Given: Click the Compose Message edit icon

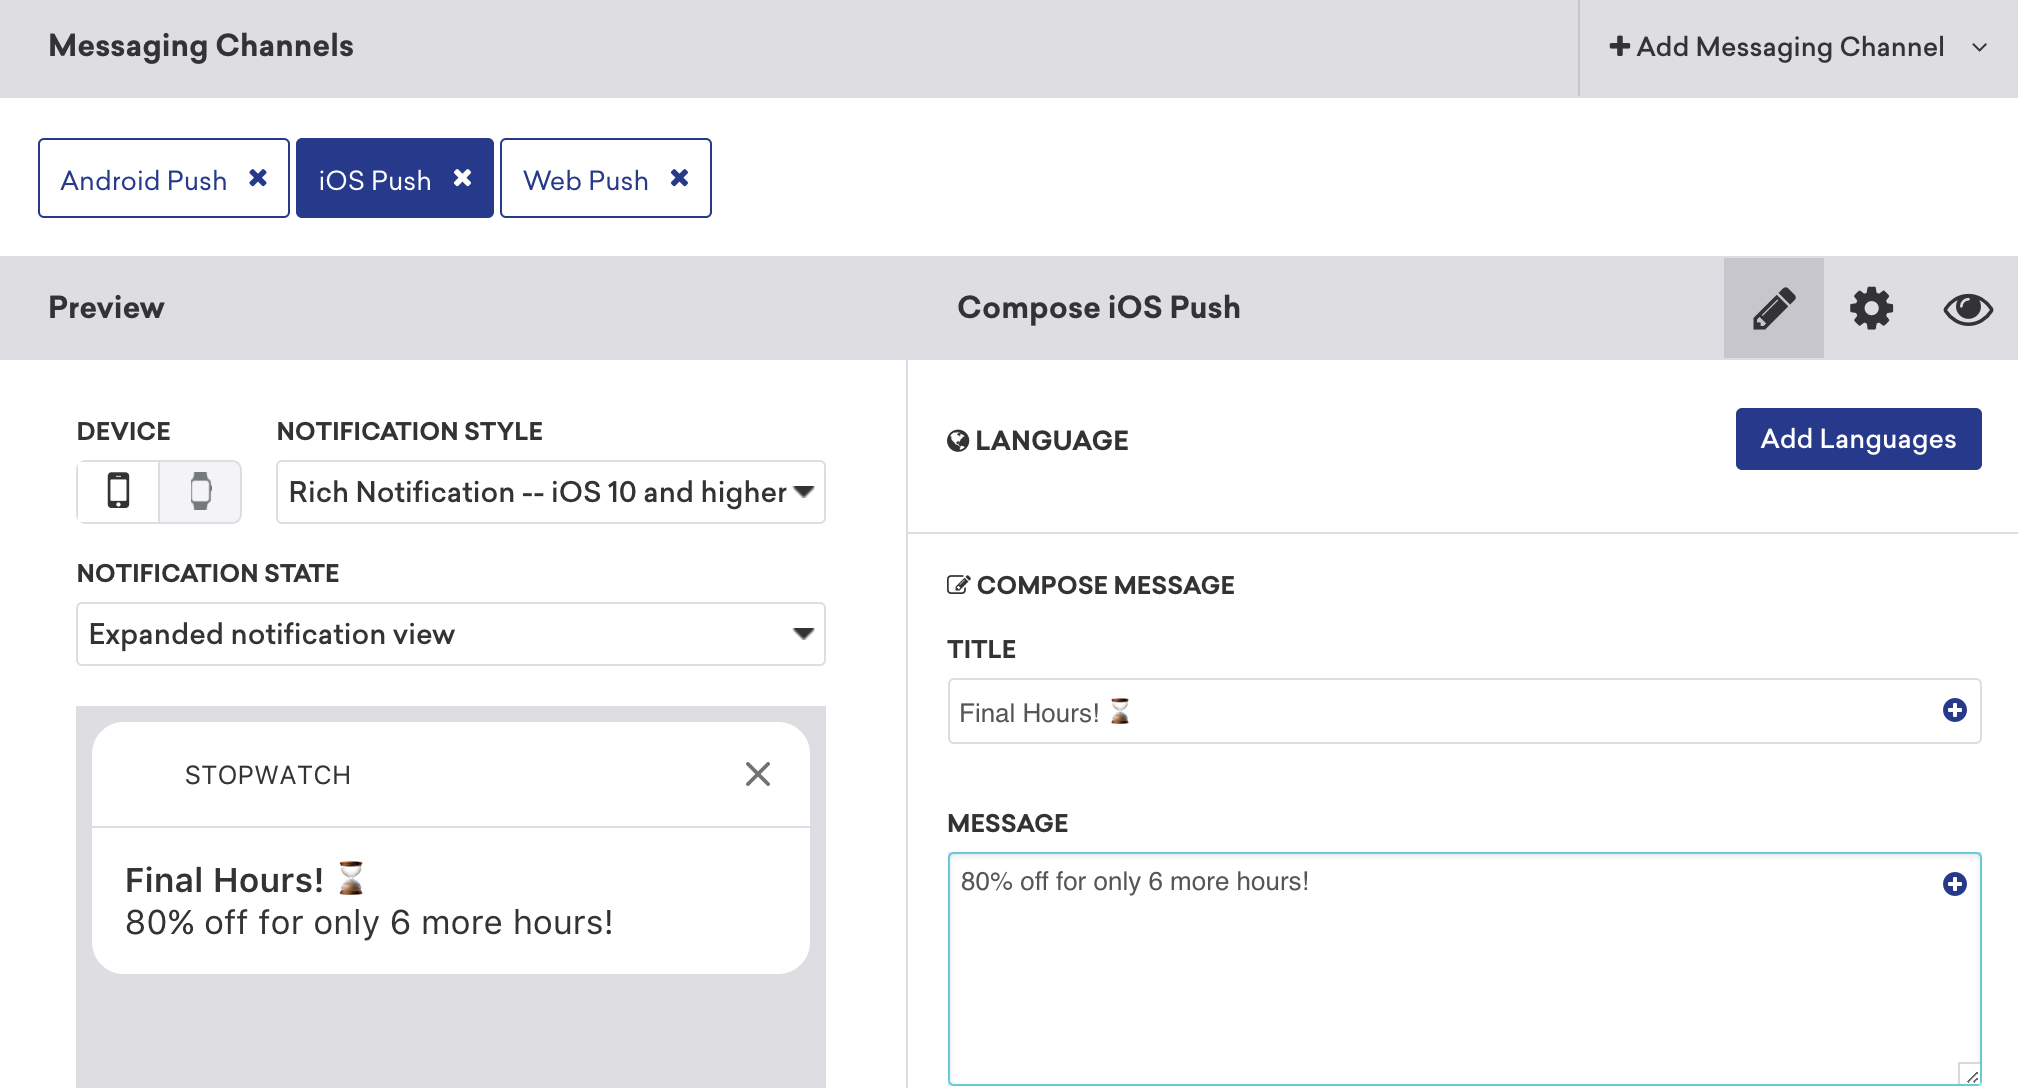Looking at the screenshot, I should (x=958, y=585).
